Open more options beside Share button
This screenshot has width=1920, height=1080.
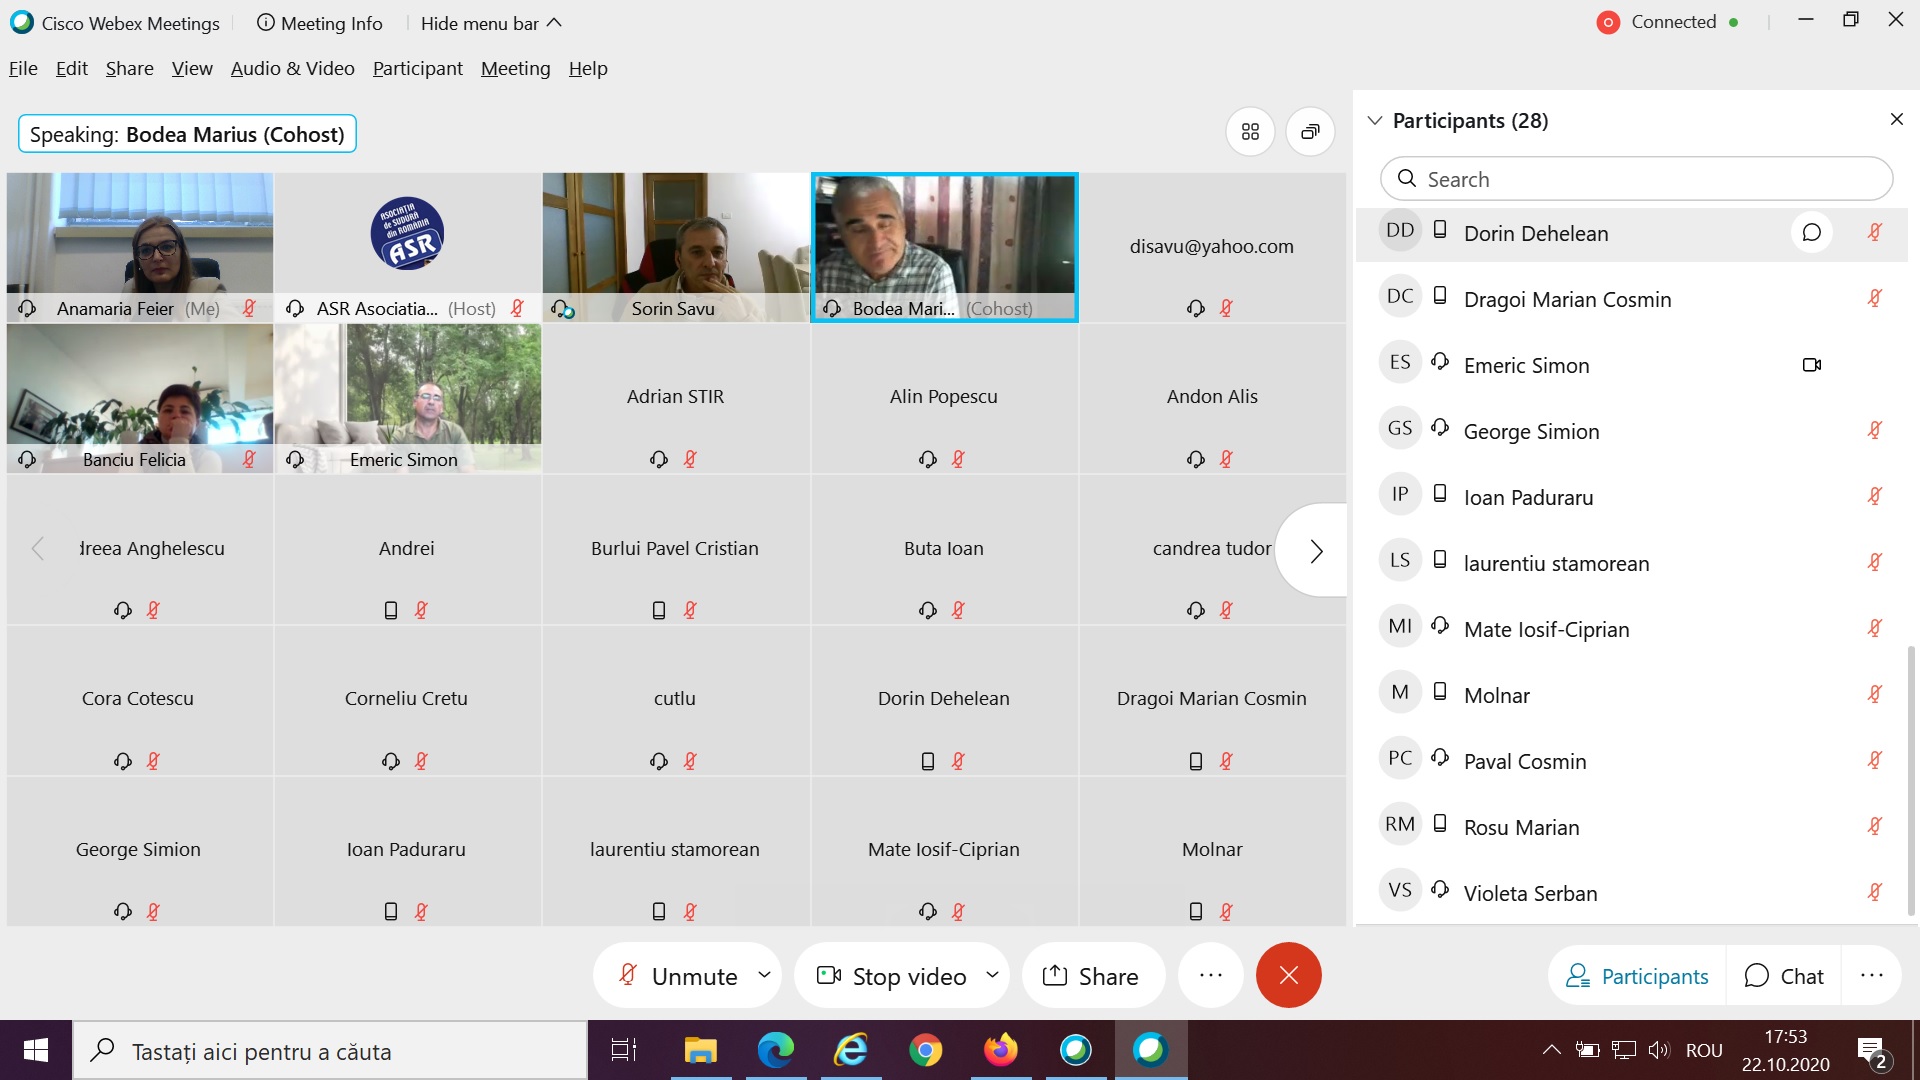click(x=1210, y=975)
